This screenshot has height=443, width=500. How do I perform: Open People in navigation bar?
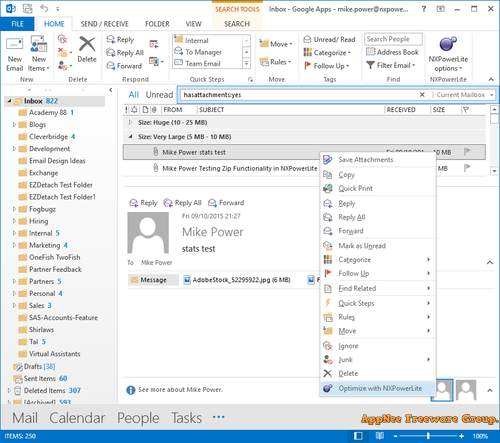138,418
